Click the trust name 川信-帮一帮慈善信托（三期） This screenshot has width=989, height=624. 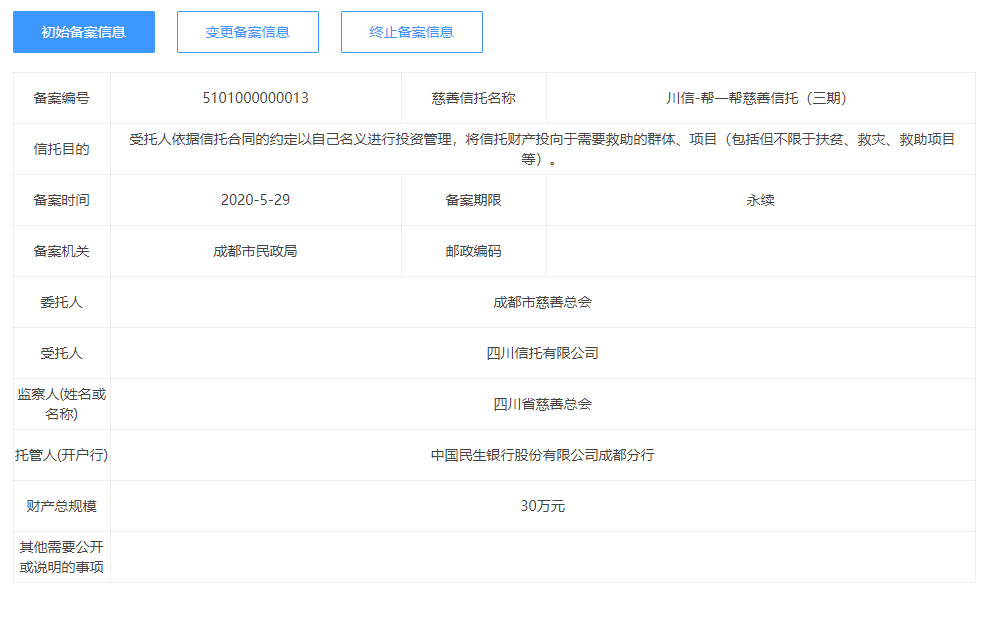coord(760,98)
